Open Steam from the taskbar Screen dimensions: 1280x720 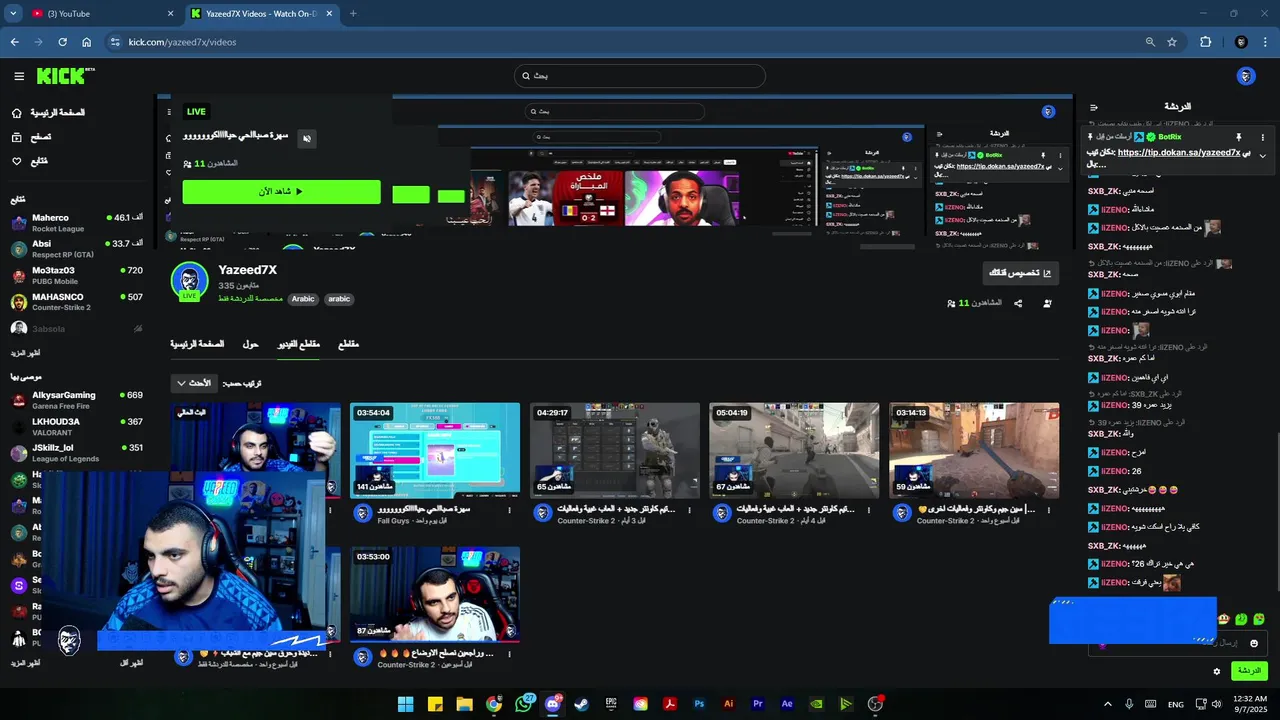(581, 704)
